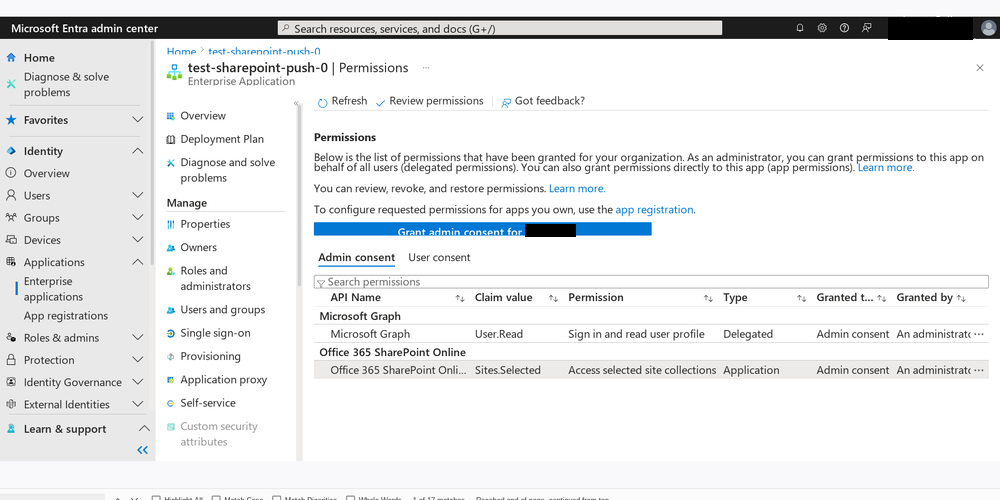The width and height of the screenshot is (1000, 500).
Task: Click the Home breadcrumb link
Action: (181, 52)
